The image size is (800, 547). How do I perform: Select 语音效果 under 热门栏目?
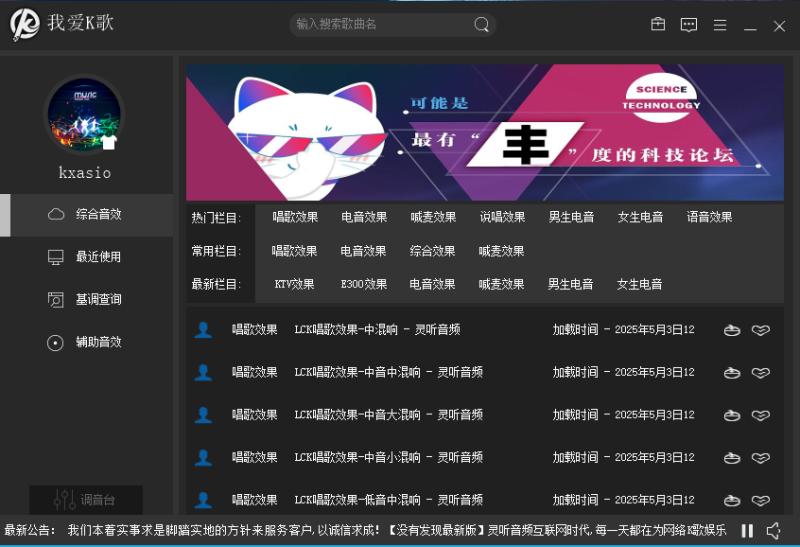pyautogui.click(x=709, y=217)
